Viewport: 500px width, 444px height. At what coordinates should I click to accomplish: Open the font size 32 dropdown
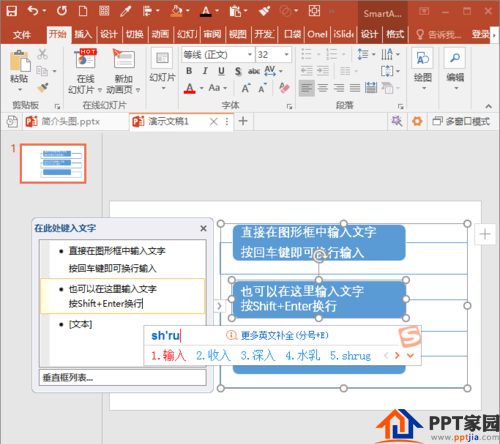286,54
